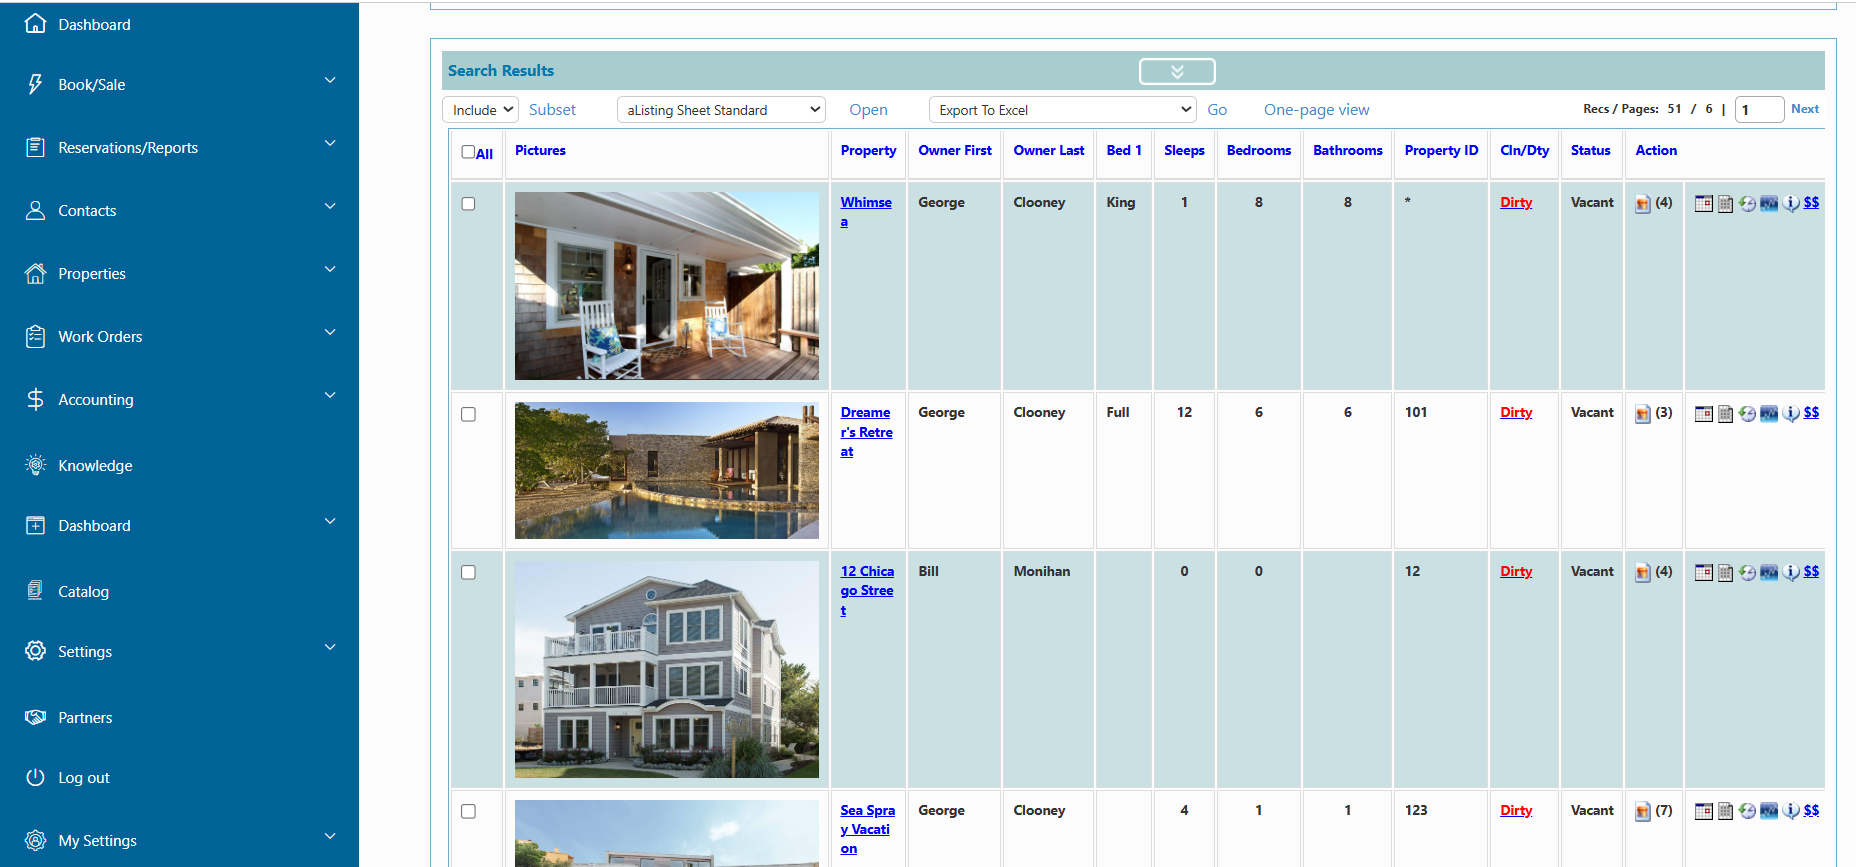Open the documents icon beside (3) for Dreamer's Retreat
Screen dimensions: 1856x867
(1643, 414)
